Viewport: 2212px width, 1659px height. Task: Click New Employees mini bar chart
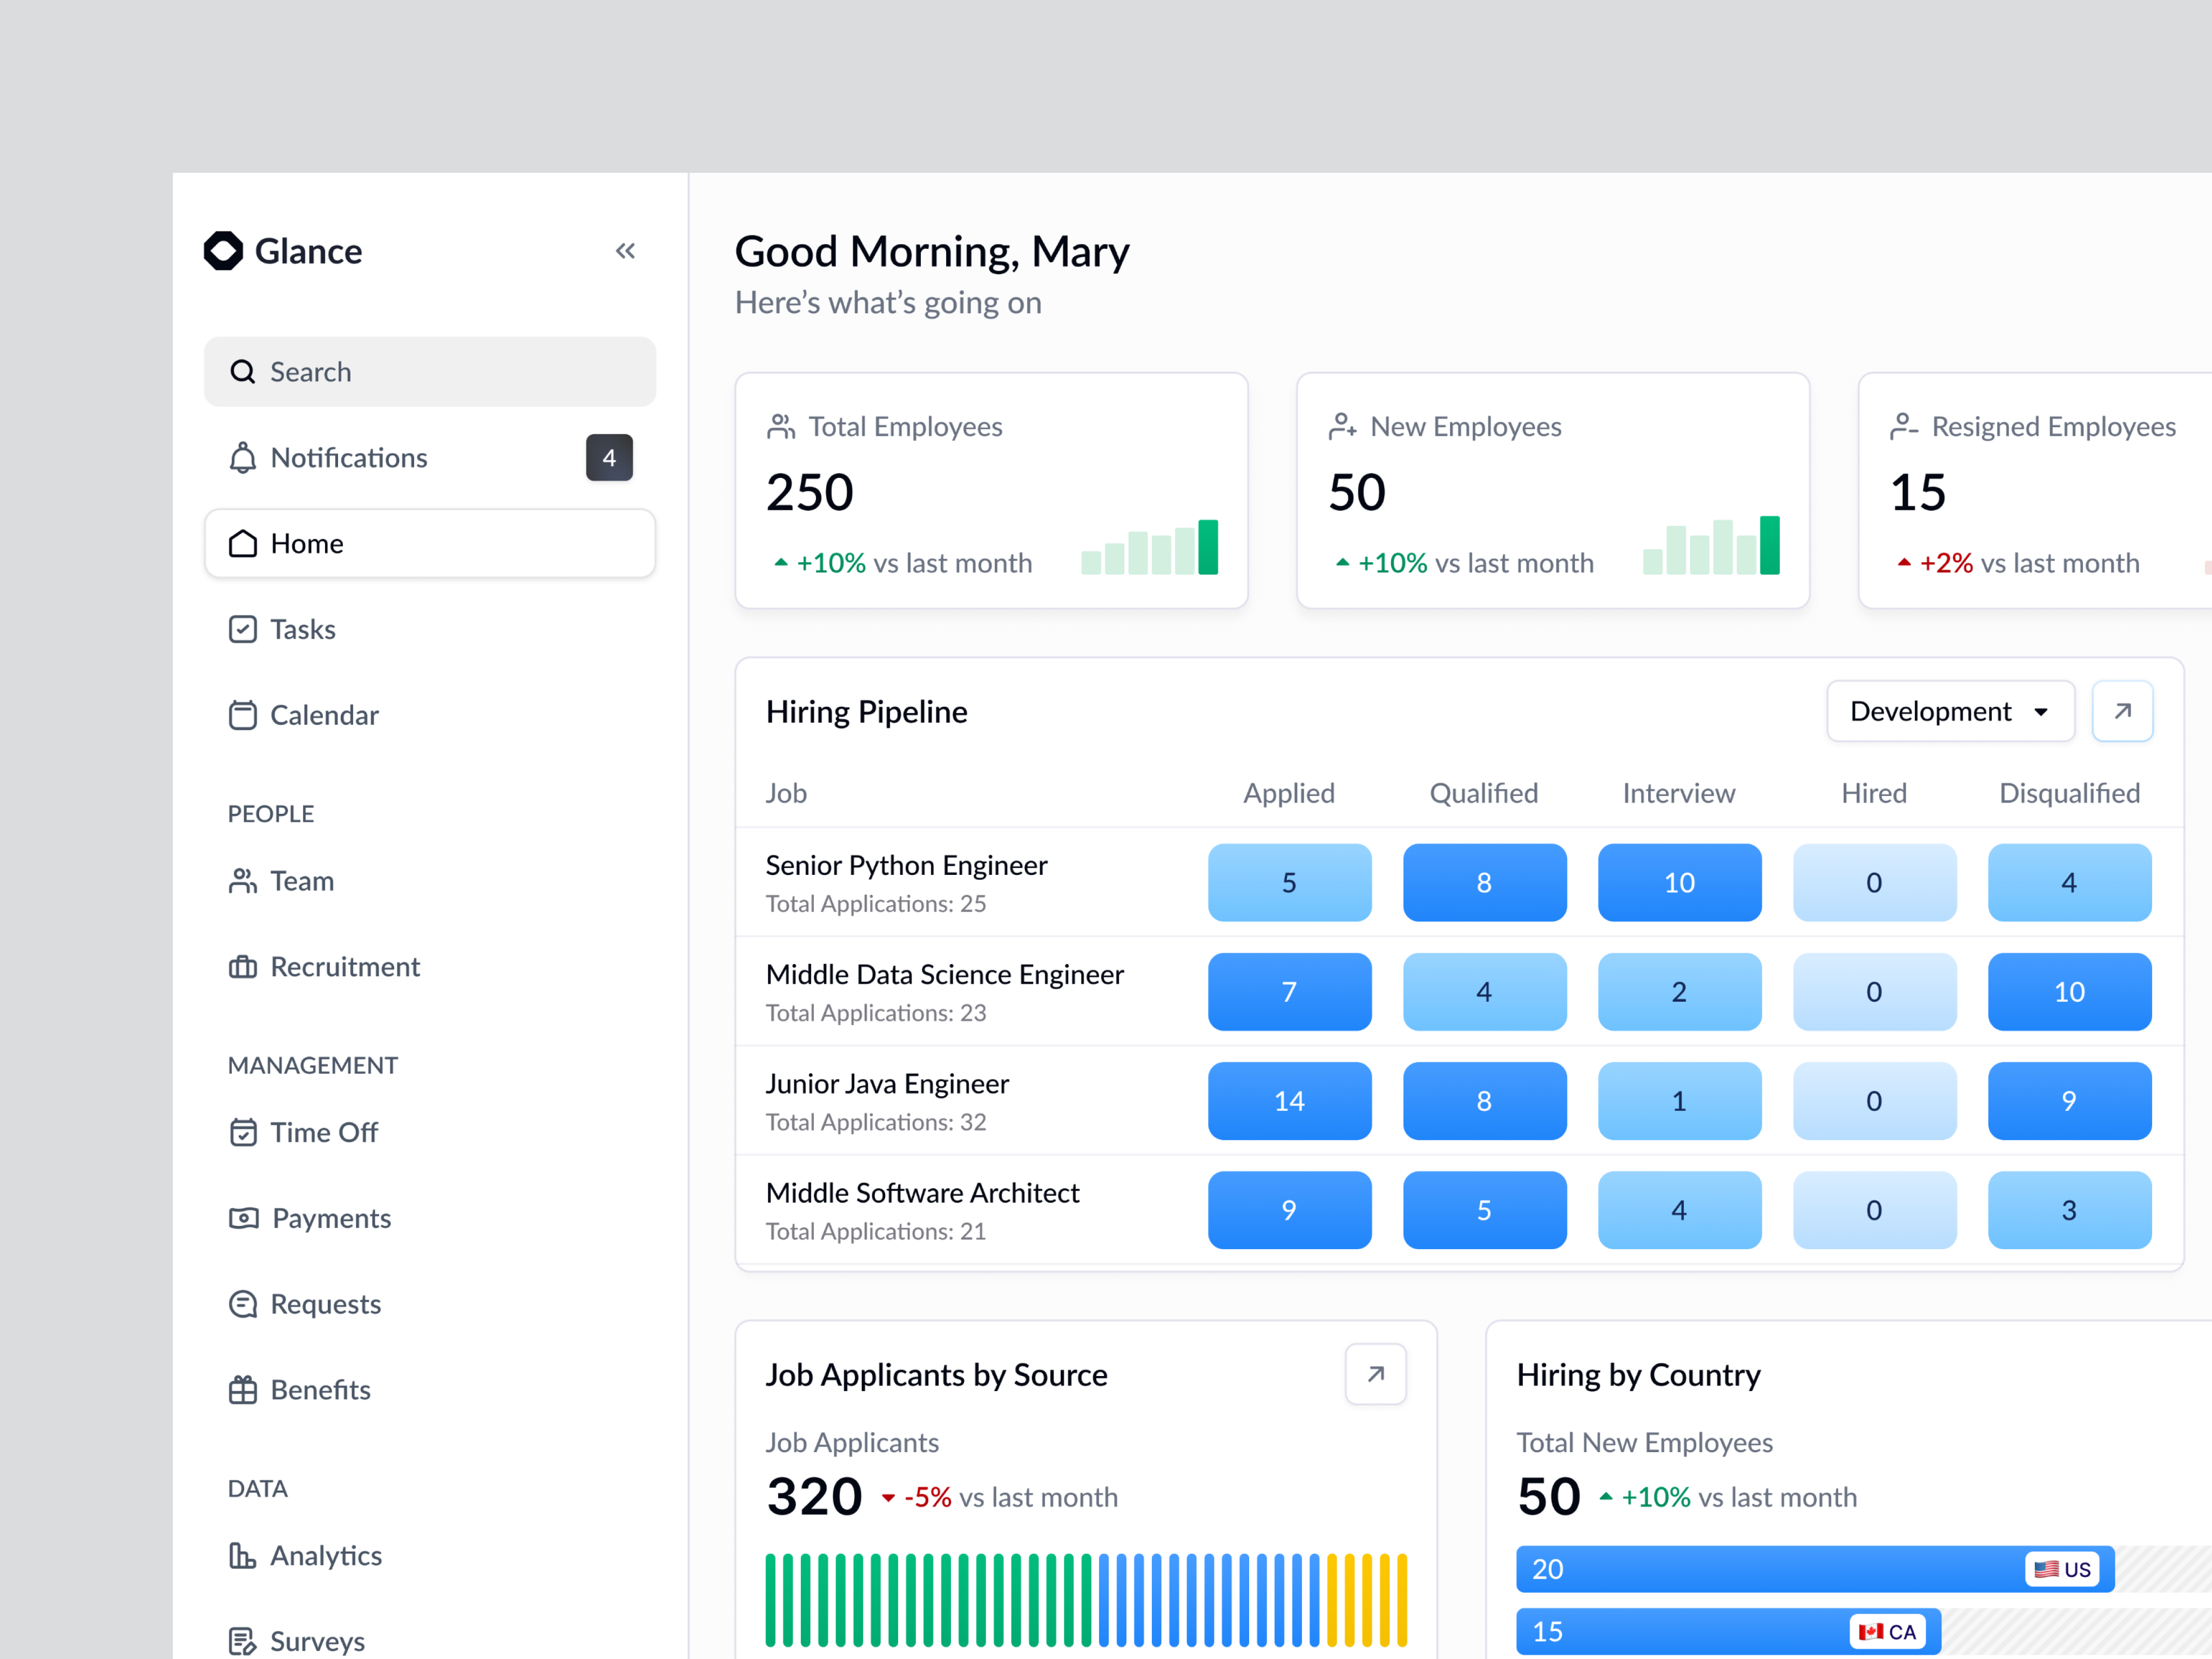1711,545
